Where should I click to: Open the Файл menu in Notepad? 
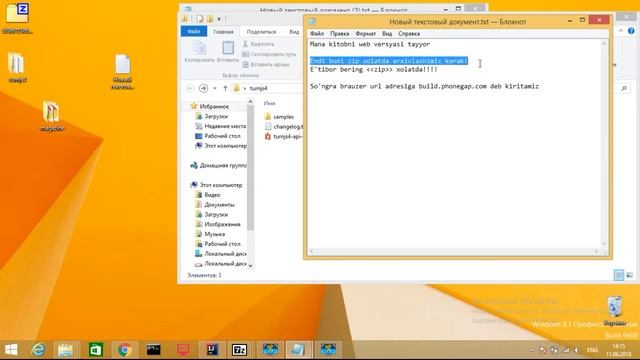point(317,33)
